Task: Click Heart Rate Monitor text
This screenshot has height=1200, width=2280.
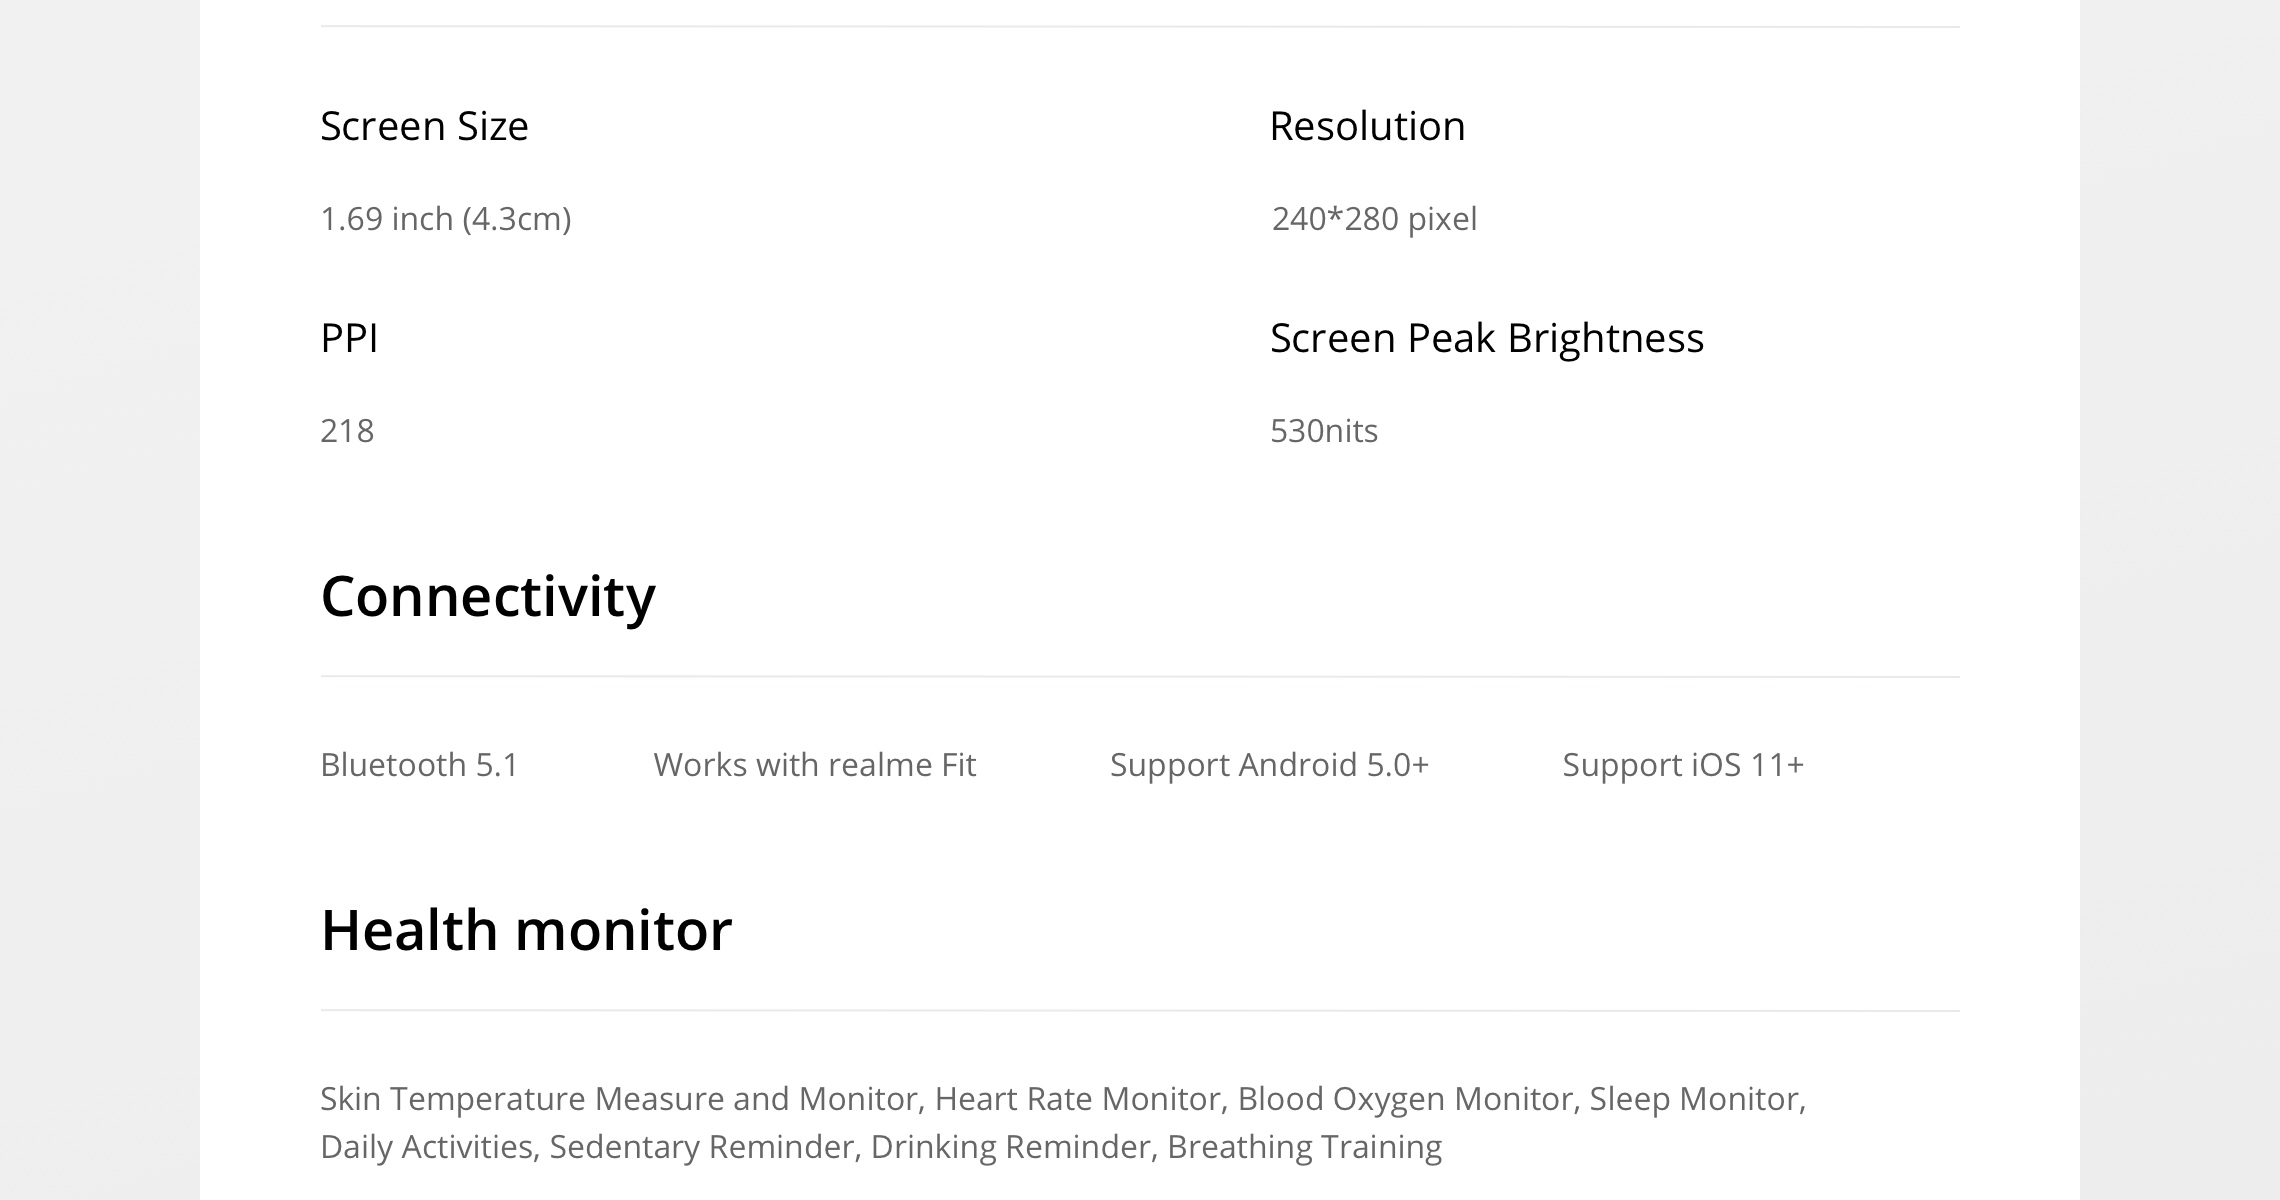Action: pyautogui.click(x=1078, y=1099)
